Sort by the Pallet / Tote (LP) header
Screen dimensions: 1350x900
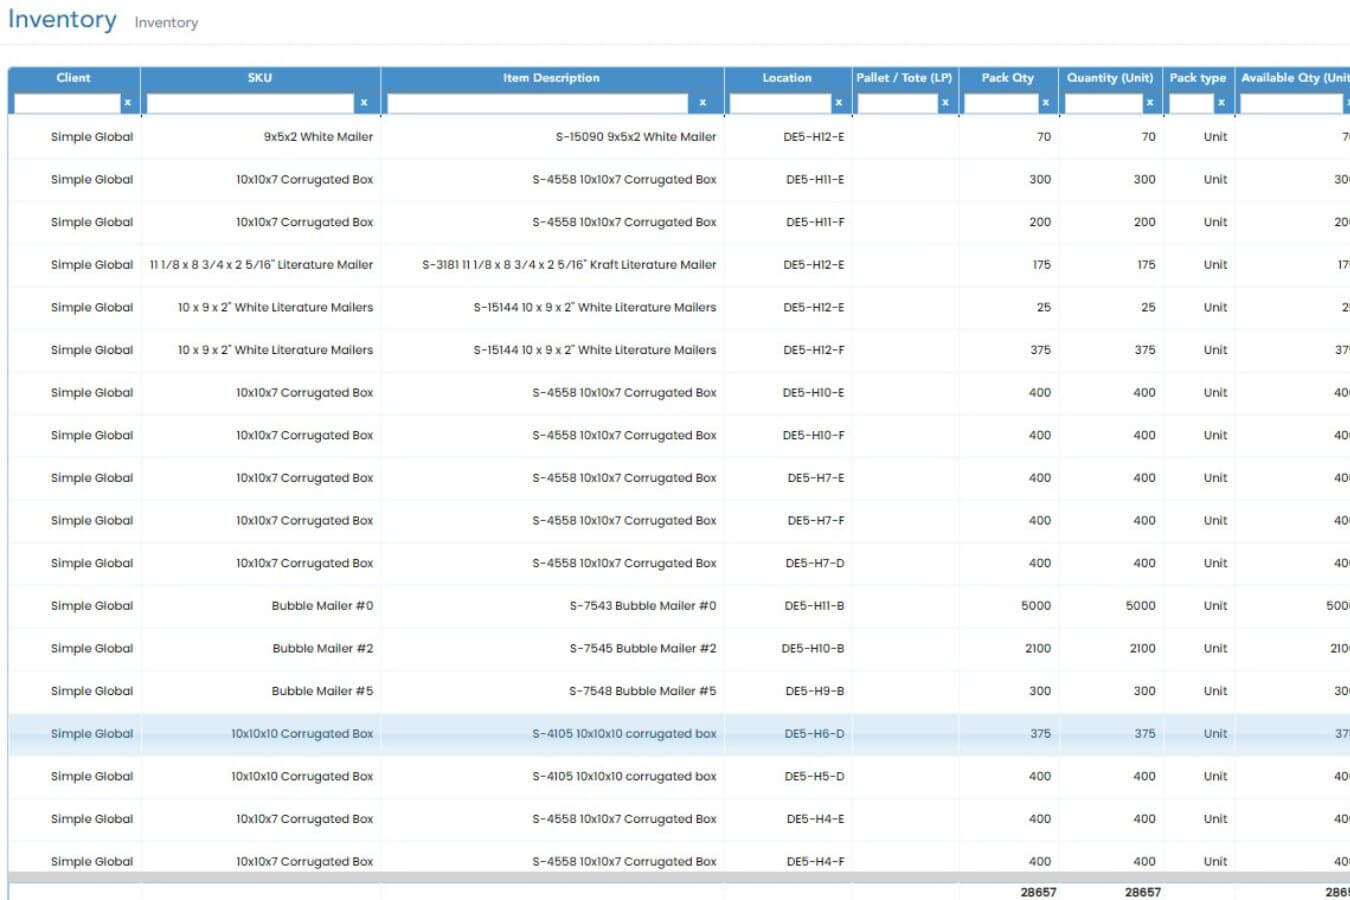click(x=904, y=78)
